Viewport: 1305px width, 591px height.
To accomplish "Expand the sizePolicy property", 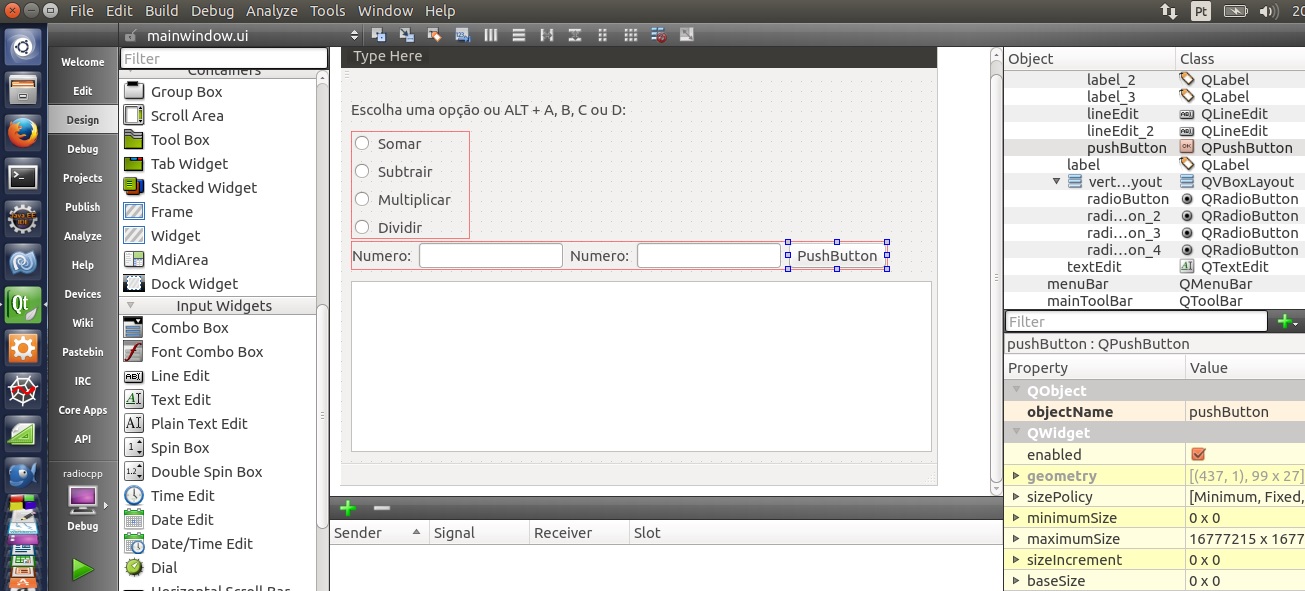I will tap(1016, 497).
